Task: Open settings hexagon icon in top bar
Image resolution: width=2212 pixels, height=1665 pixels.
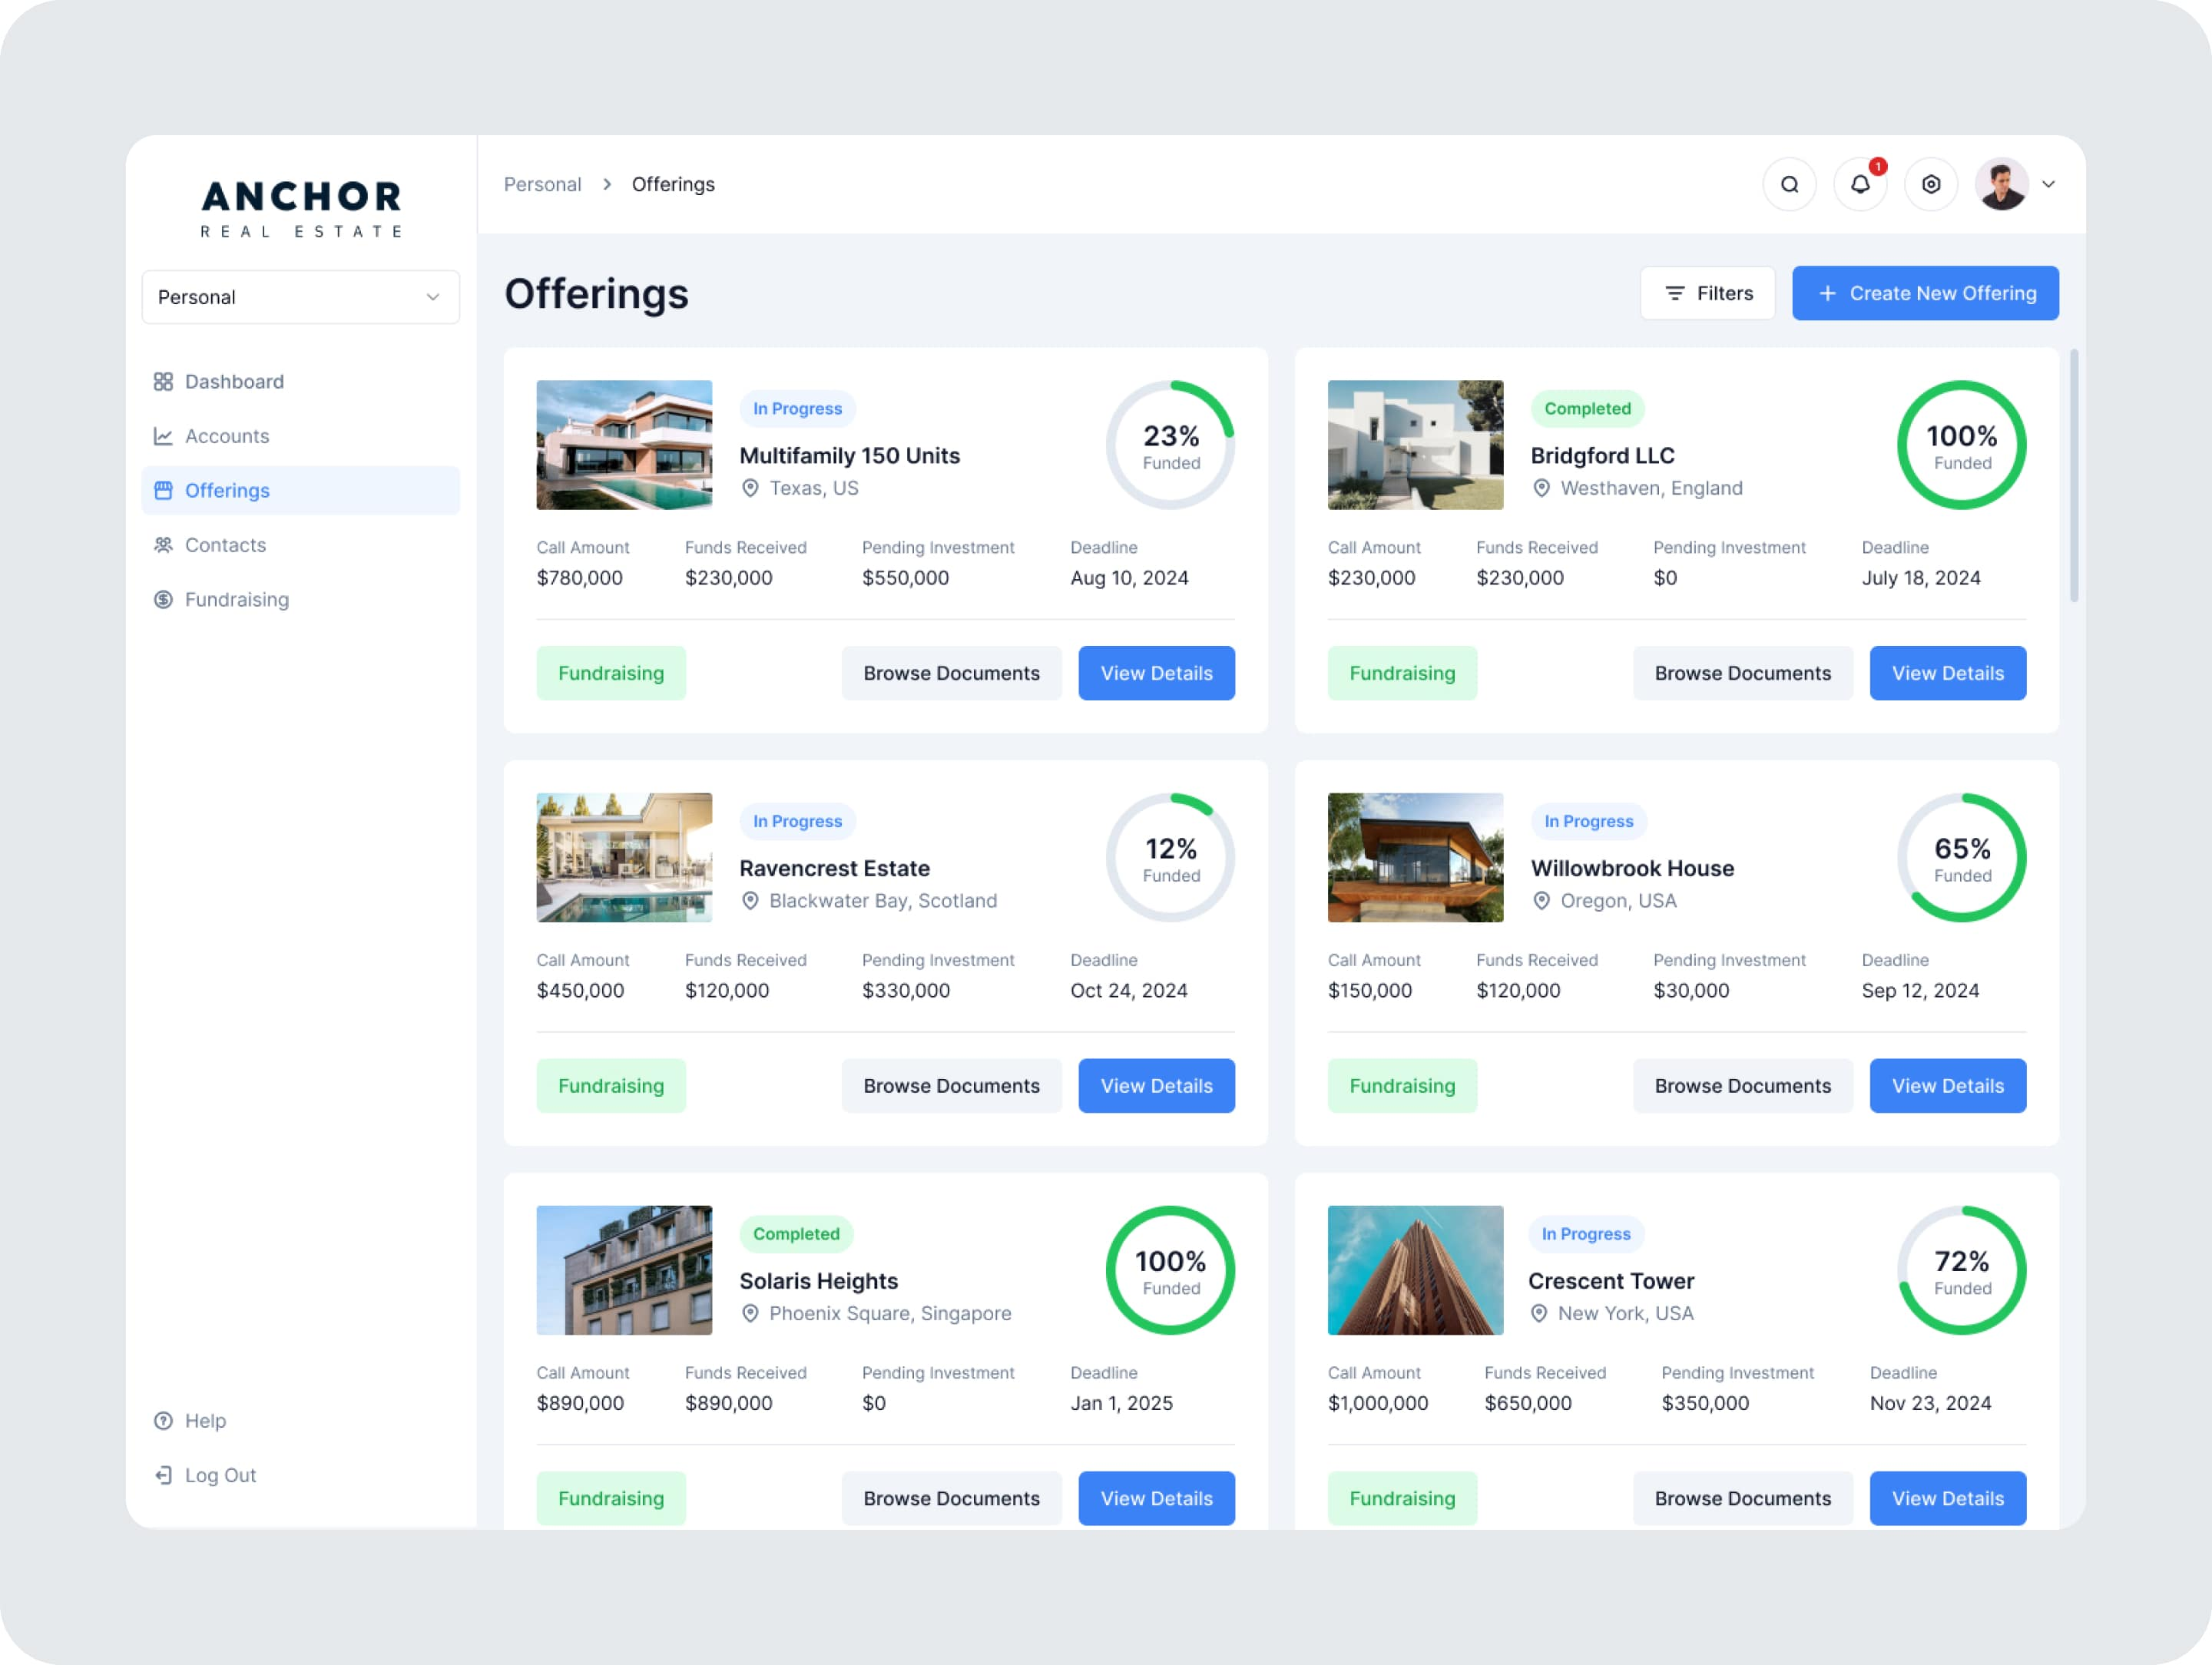Action: [x=1931, y=184]
